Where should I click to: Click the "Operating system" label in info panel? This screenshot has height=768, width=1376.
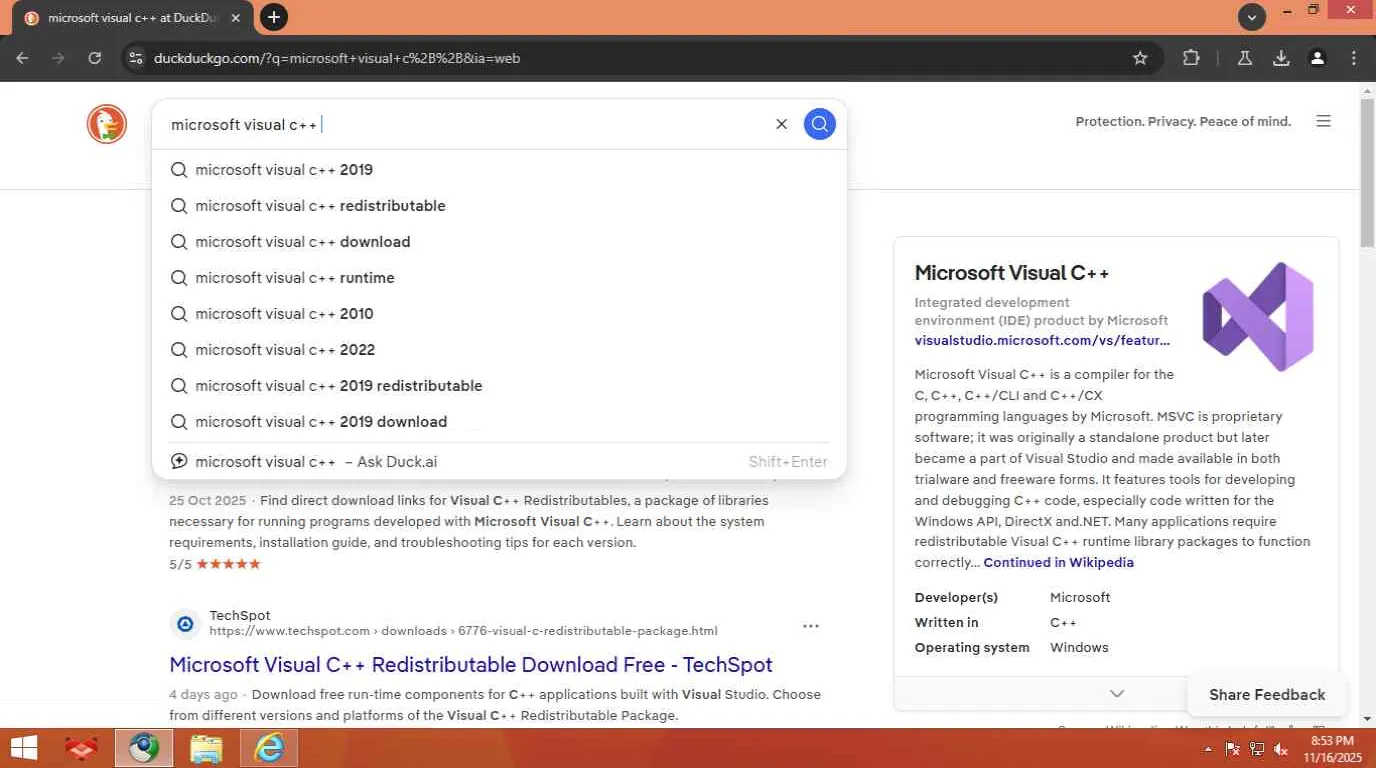pyautogui.click(x=972, y=647)
